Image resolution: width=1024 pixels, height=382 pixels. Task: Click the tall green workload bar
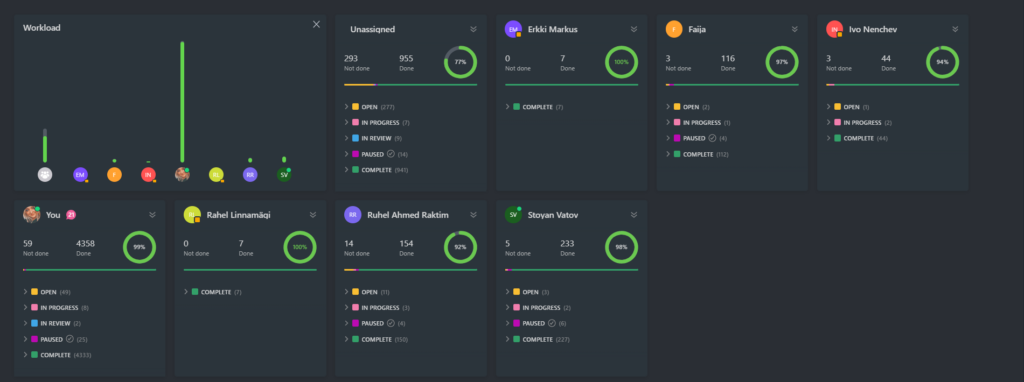[x=182, y=102]
